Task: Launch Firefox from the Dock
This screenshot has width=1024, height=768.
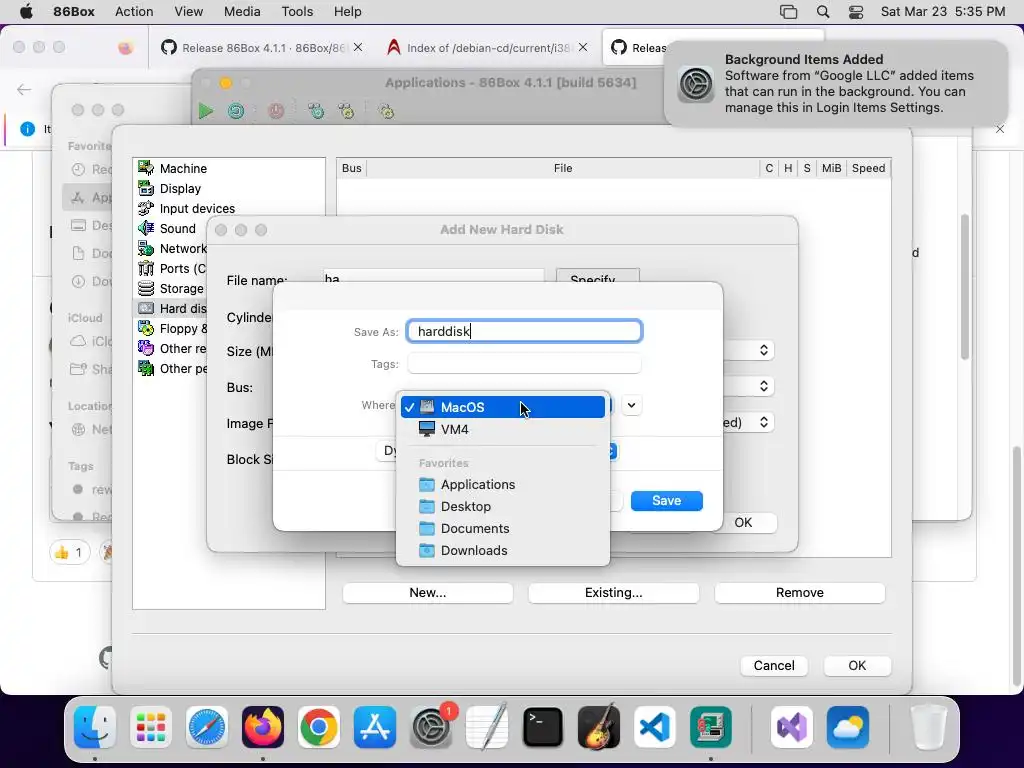Action: 263,727
